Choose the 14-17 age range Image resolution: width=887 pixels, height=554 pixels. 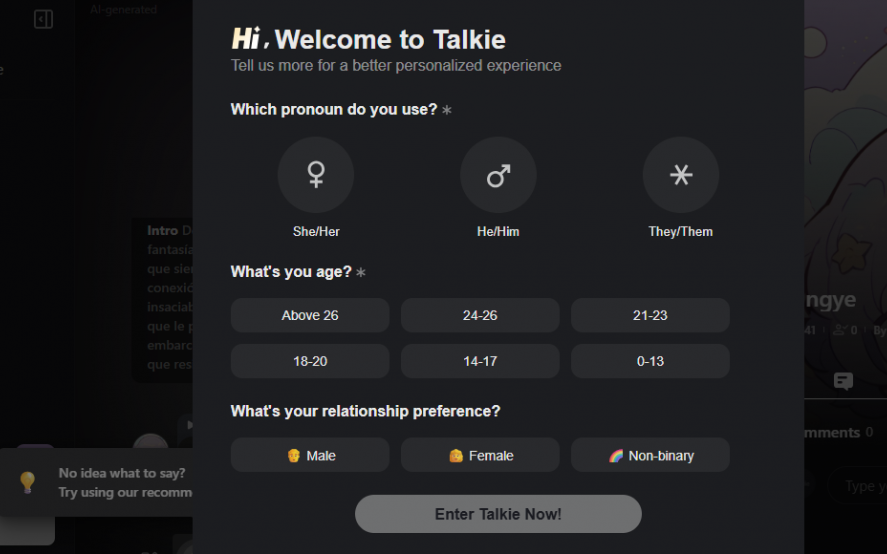[x=480, y=361]
